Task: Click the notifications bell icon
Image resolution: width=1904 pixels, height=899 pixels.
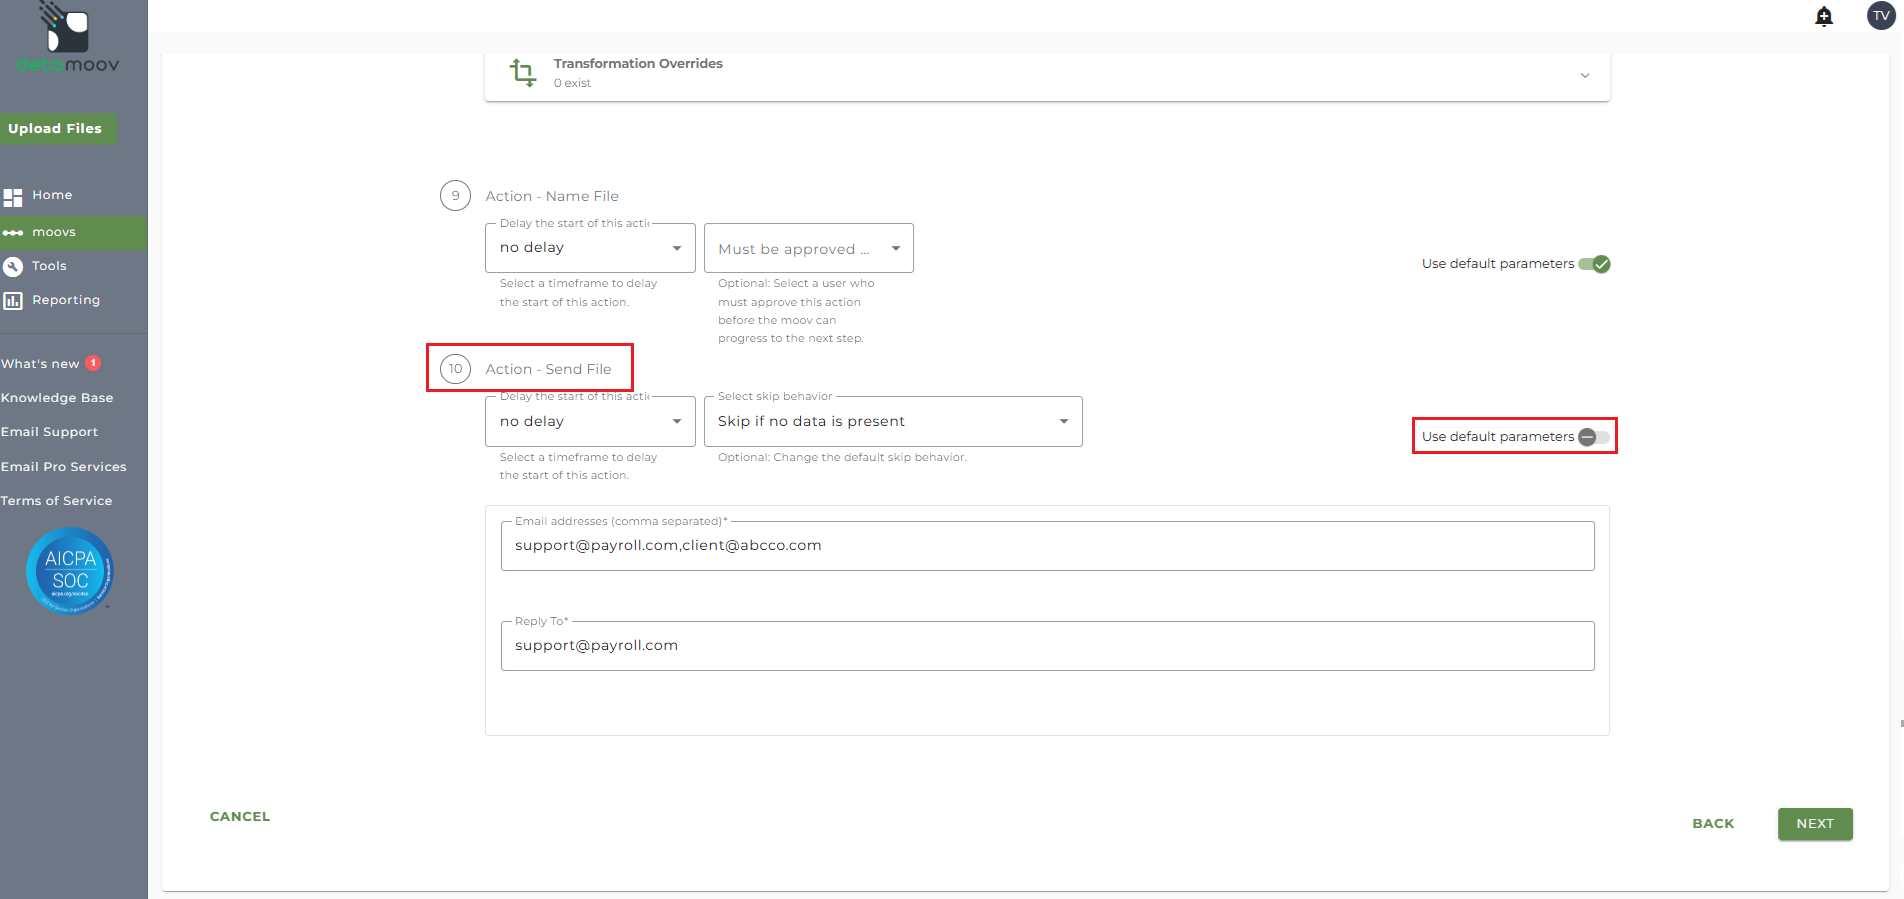Action: [1824, 16]
